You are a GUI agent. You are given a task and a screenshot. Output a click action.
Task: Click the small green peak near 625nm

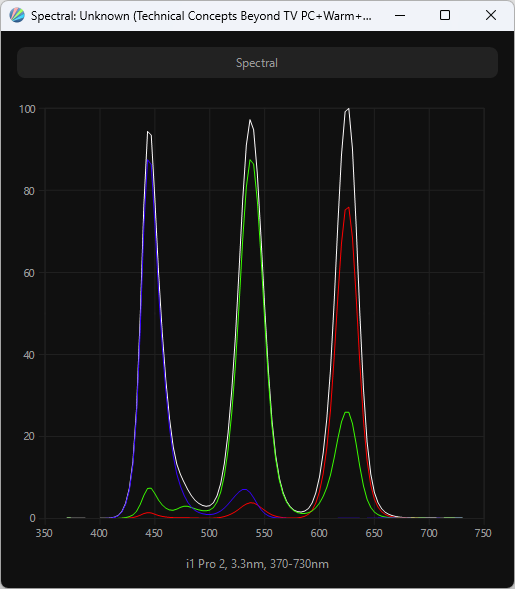tap(347, 412)
